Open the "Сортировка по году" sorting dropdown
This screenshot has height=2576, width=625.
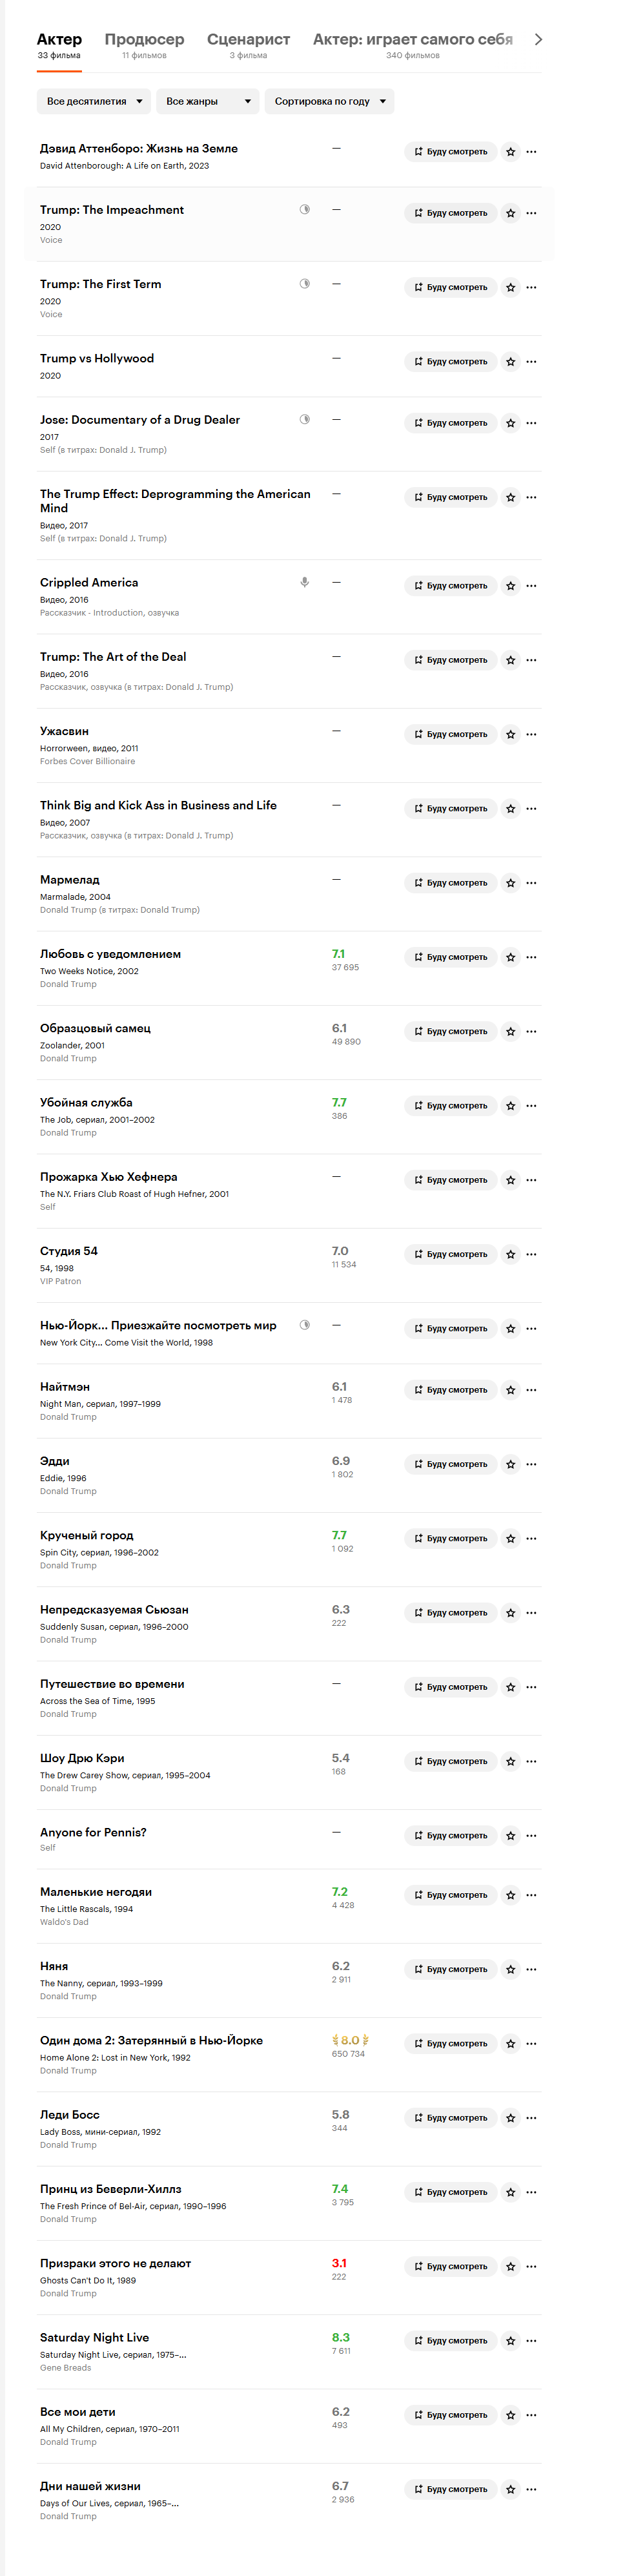click(329, 101)
